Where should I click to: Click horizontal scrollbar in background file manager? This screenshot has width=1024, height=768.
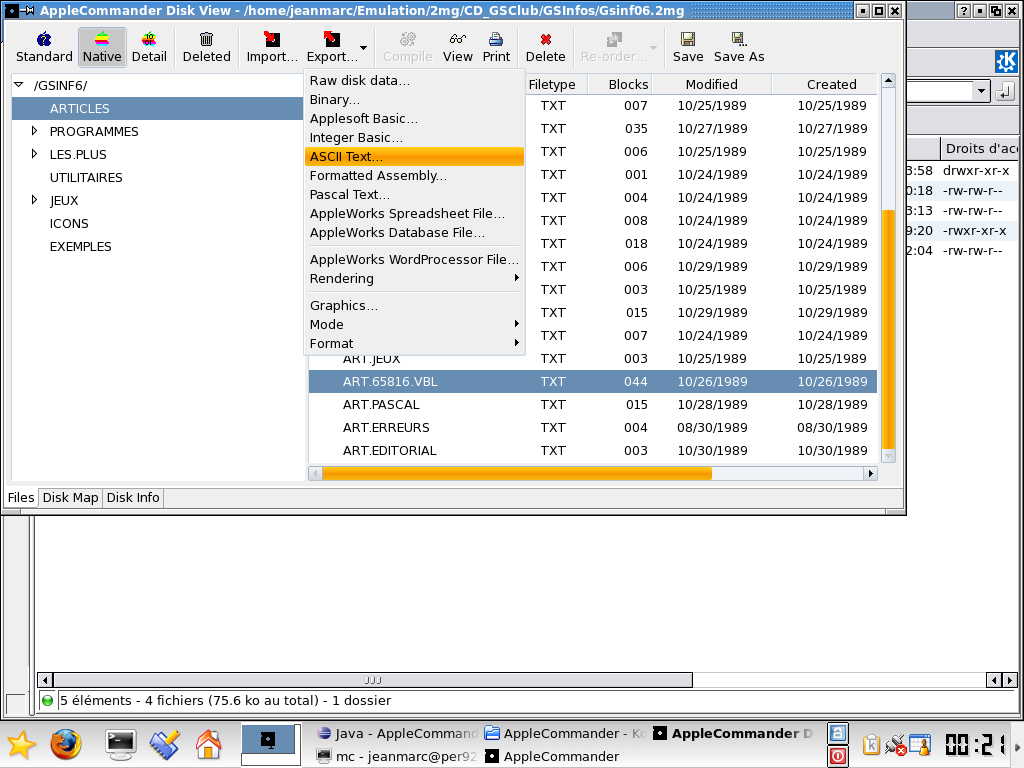pos(373,680)
